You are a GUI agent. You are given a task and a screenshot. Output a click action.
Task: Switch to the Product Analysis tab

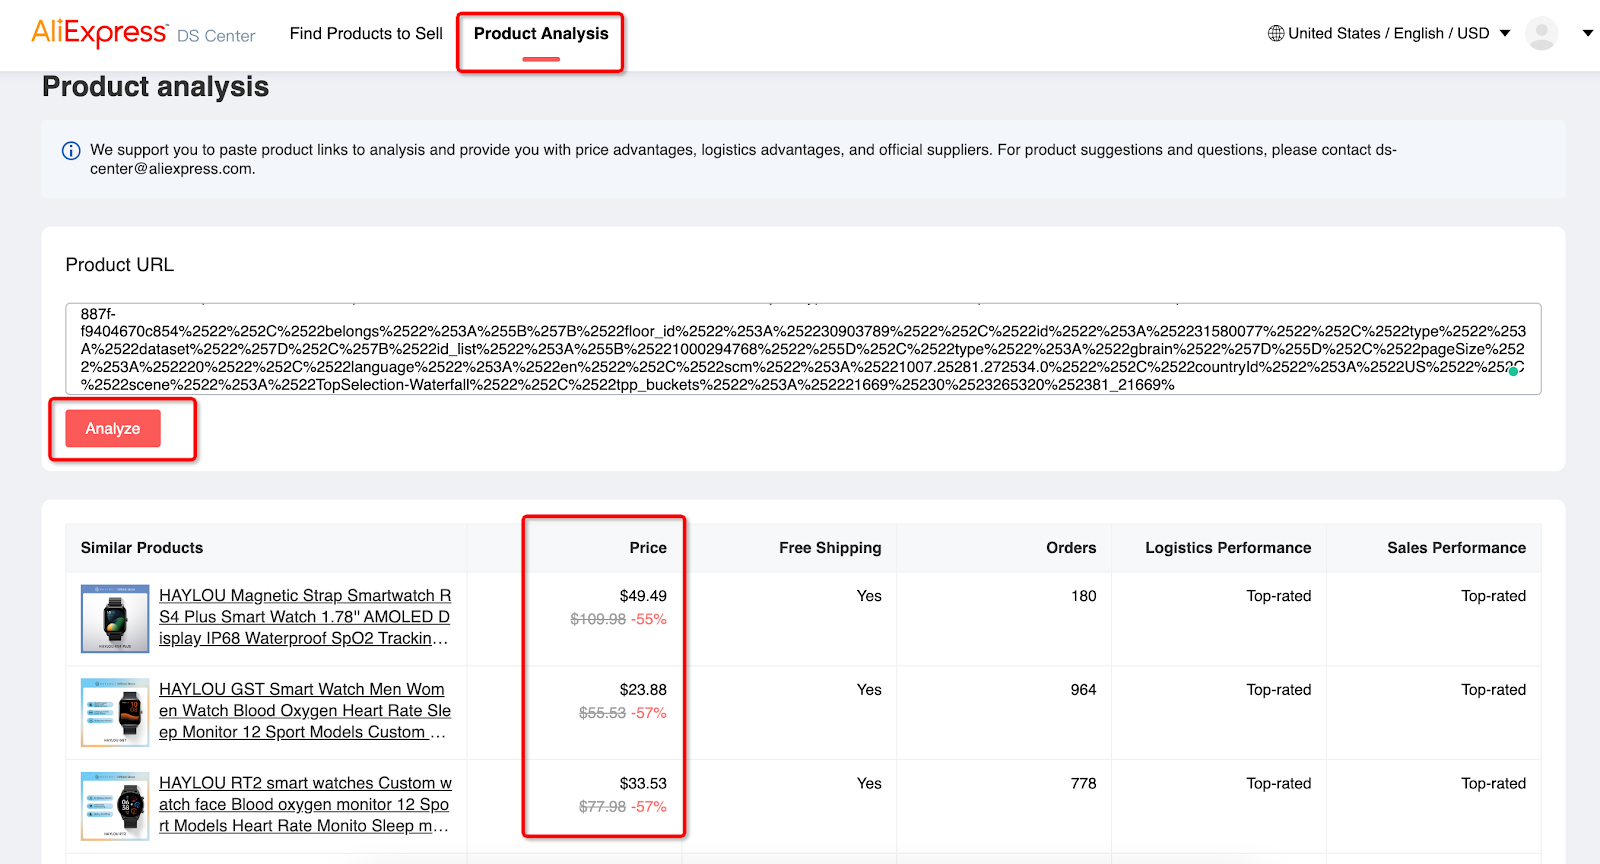tap(541, 33)
